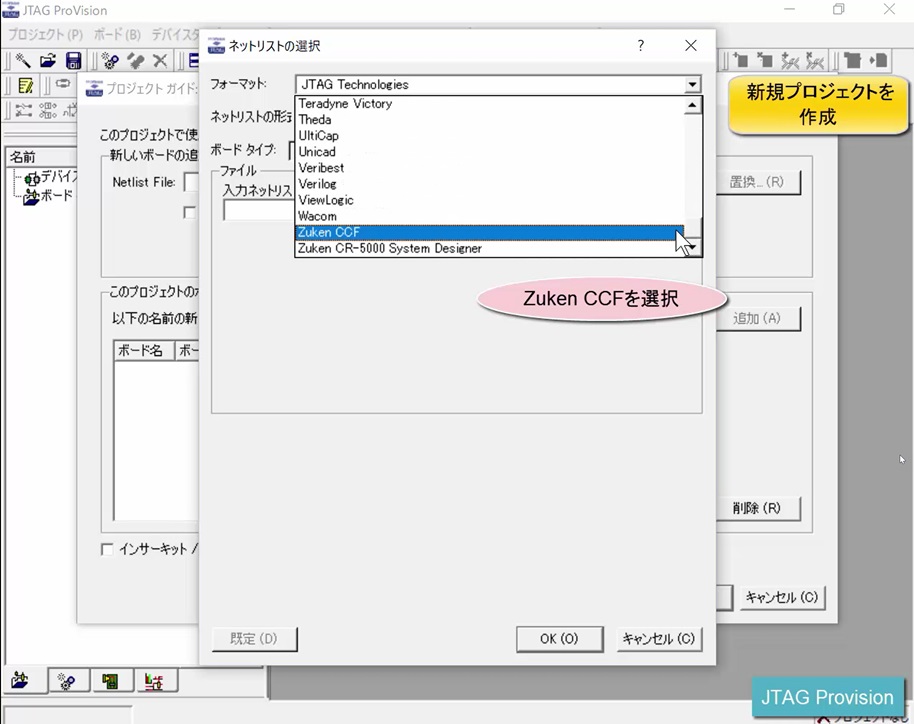Toggle the checkbox below Netlist File field
914x724 pixels.
pos(189,212)
